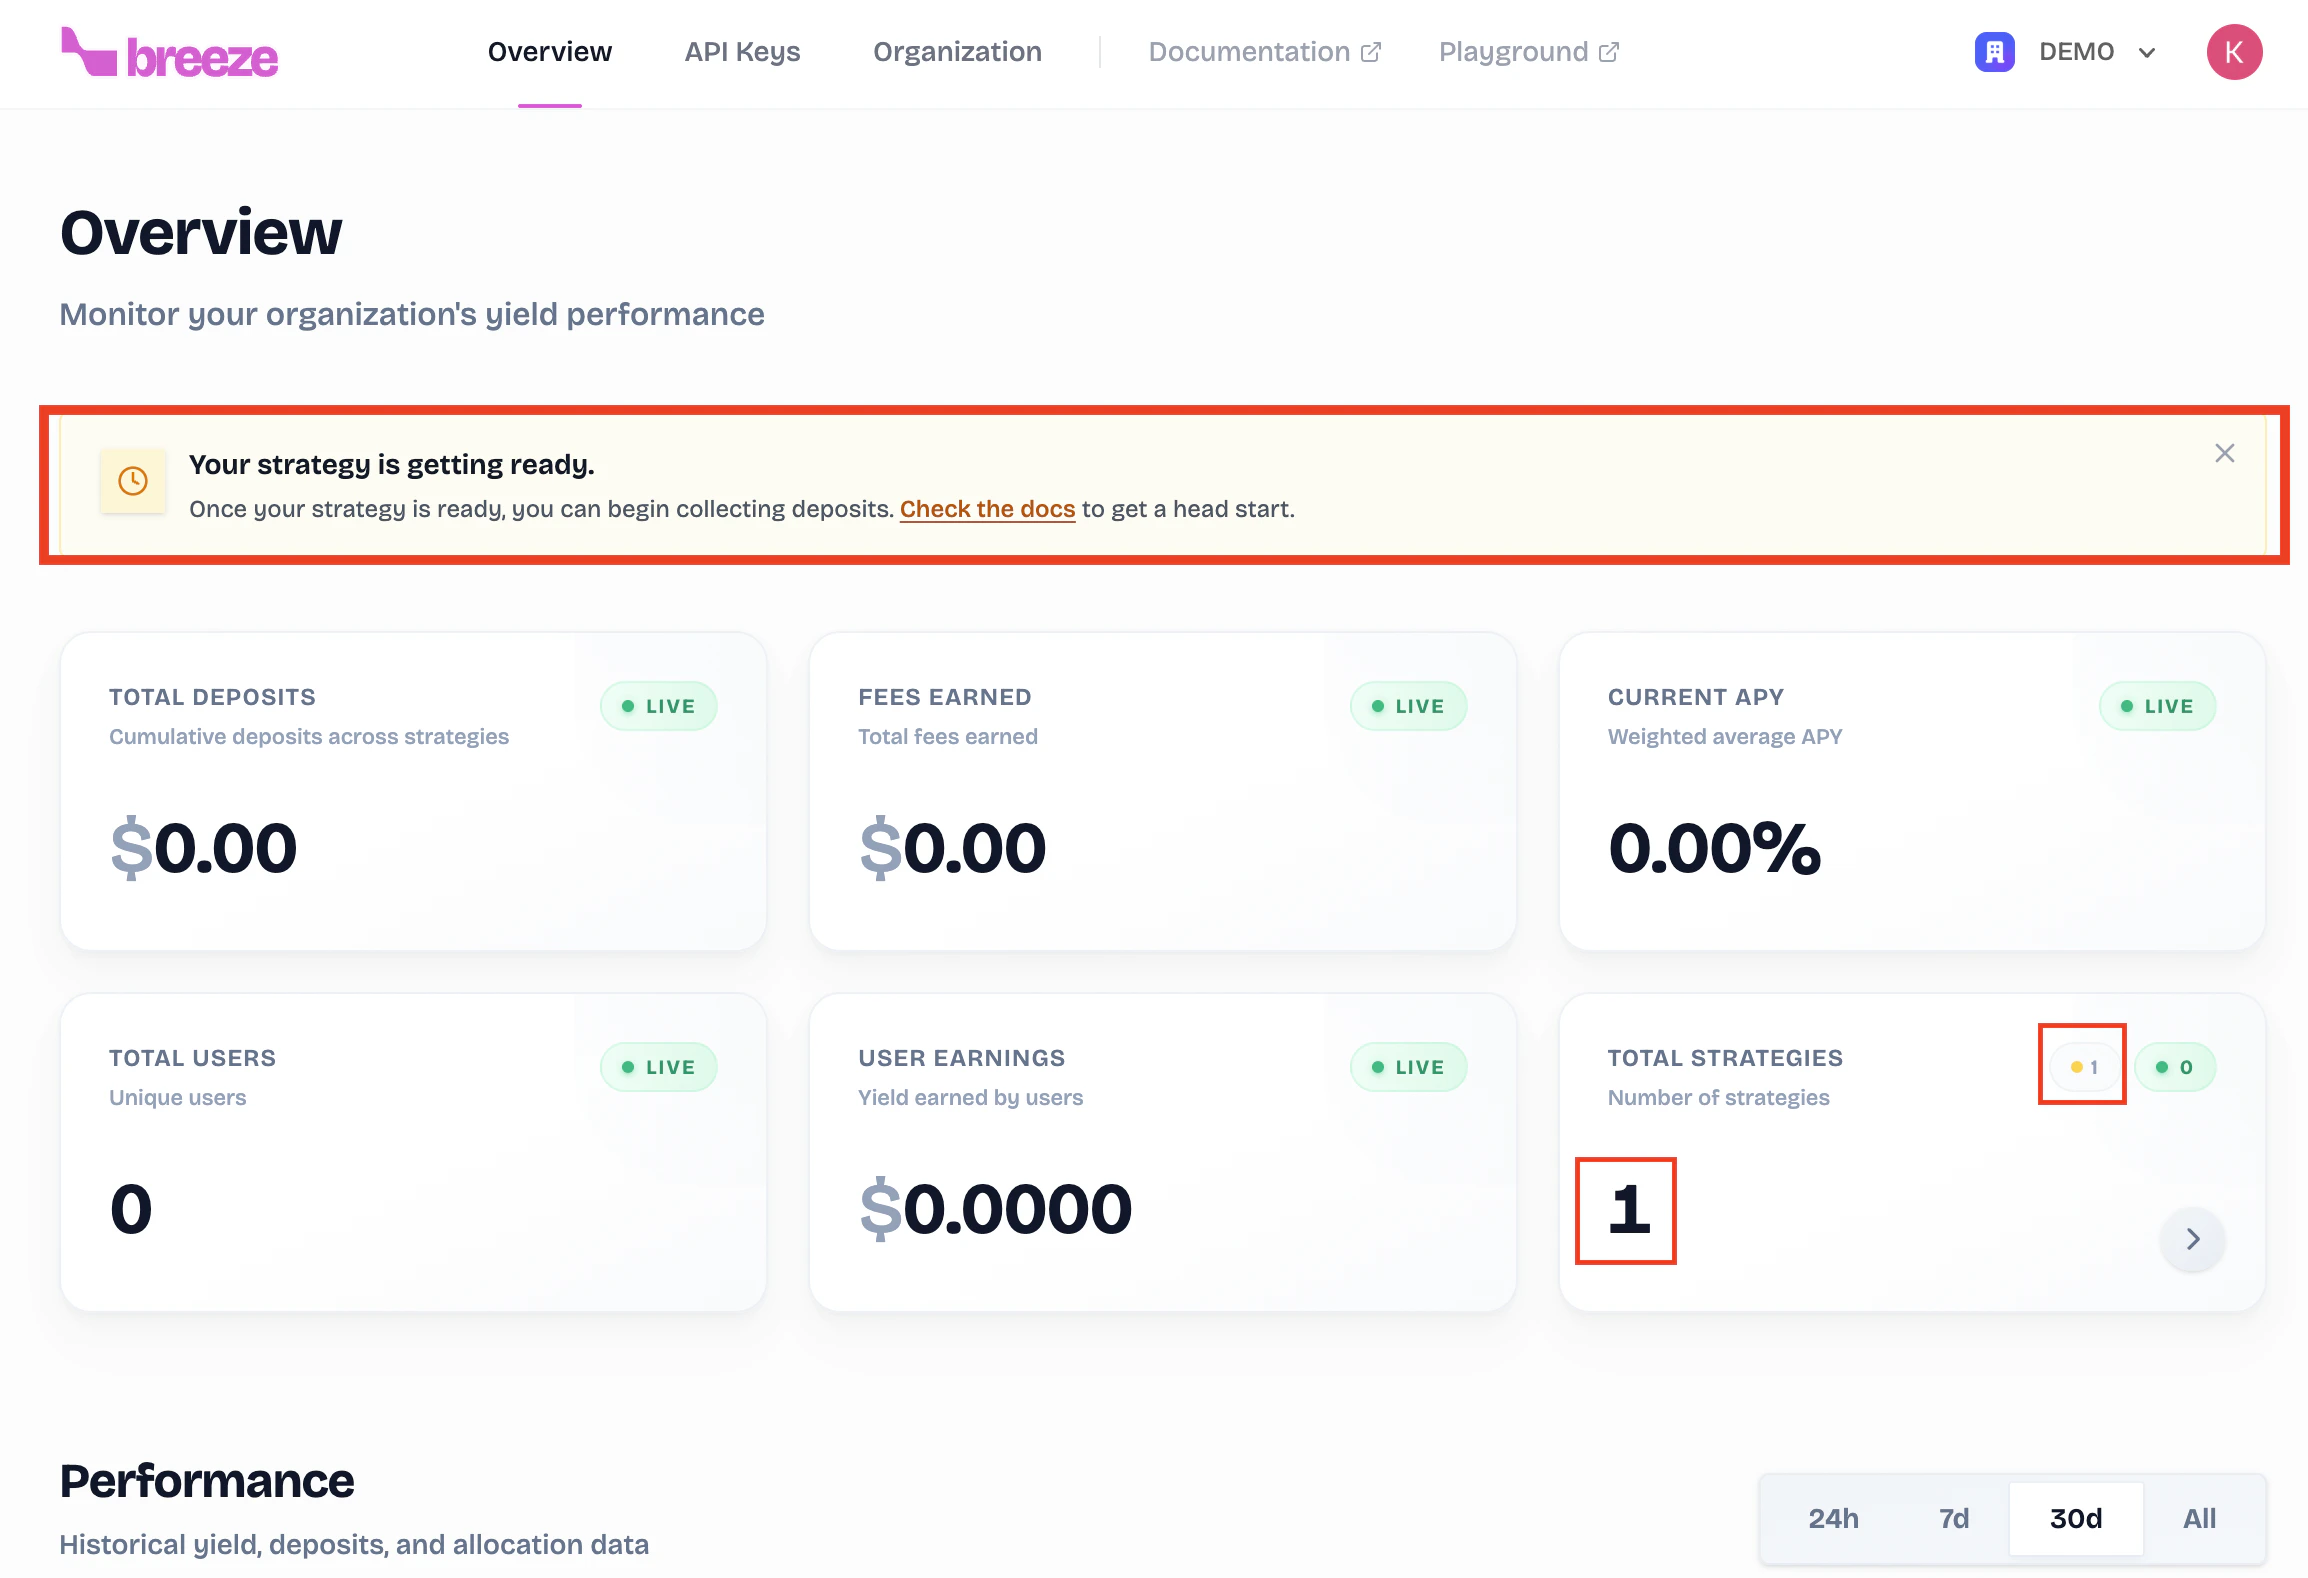Viewport: 2308px width, 1578px height.
Task: Expand the DEMO organization dropdown
Action: (2147, 53)
